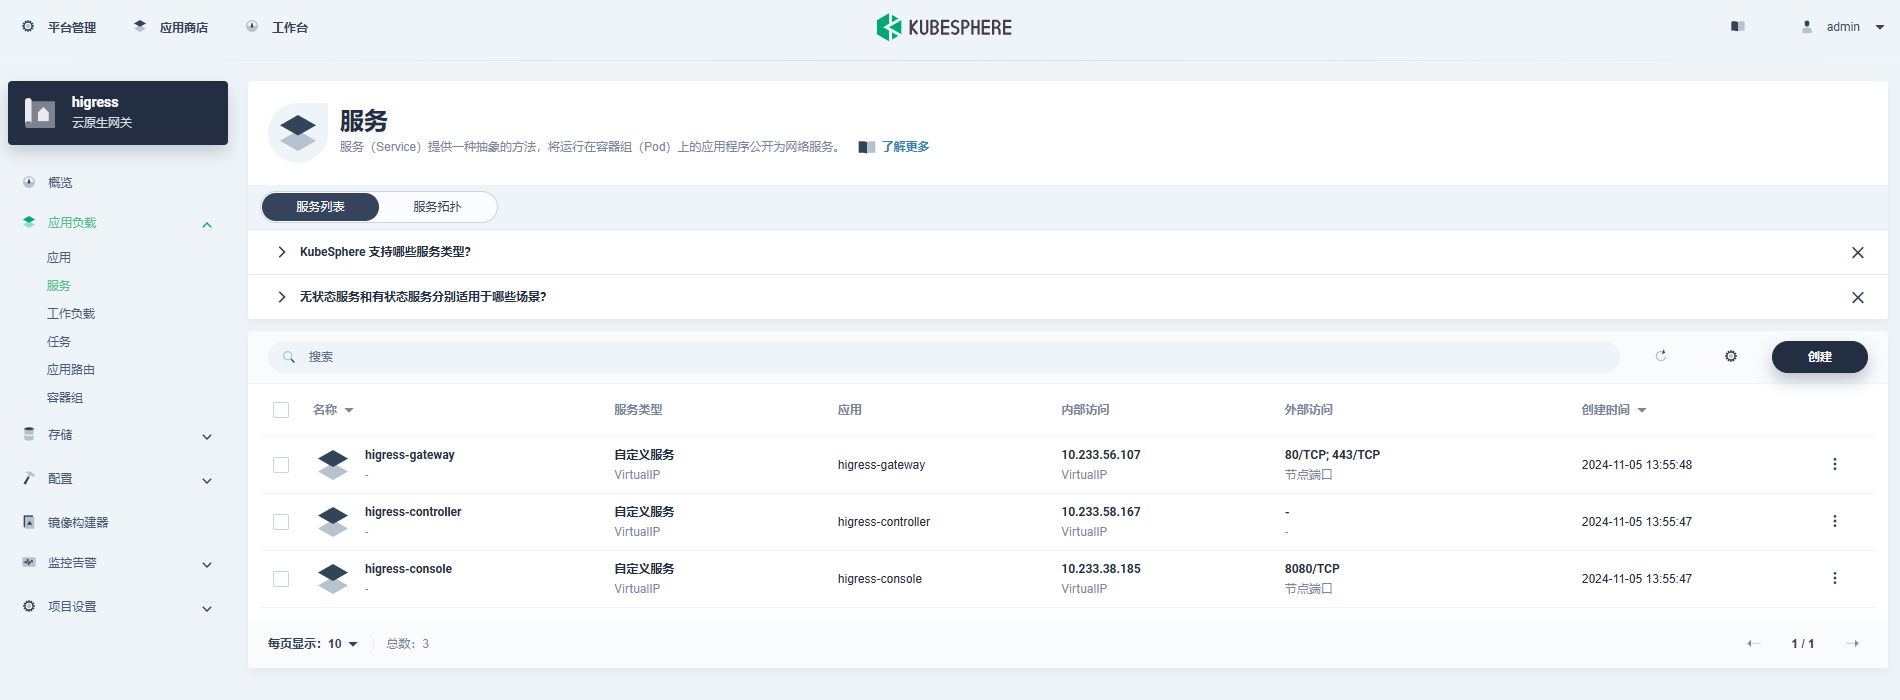The height and width of the screenshot is (700, 1900).
Task: Click internal IP 10.233.58.167
Action: click(x=1101, y=512)
